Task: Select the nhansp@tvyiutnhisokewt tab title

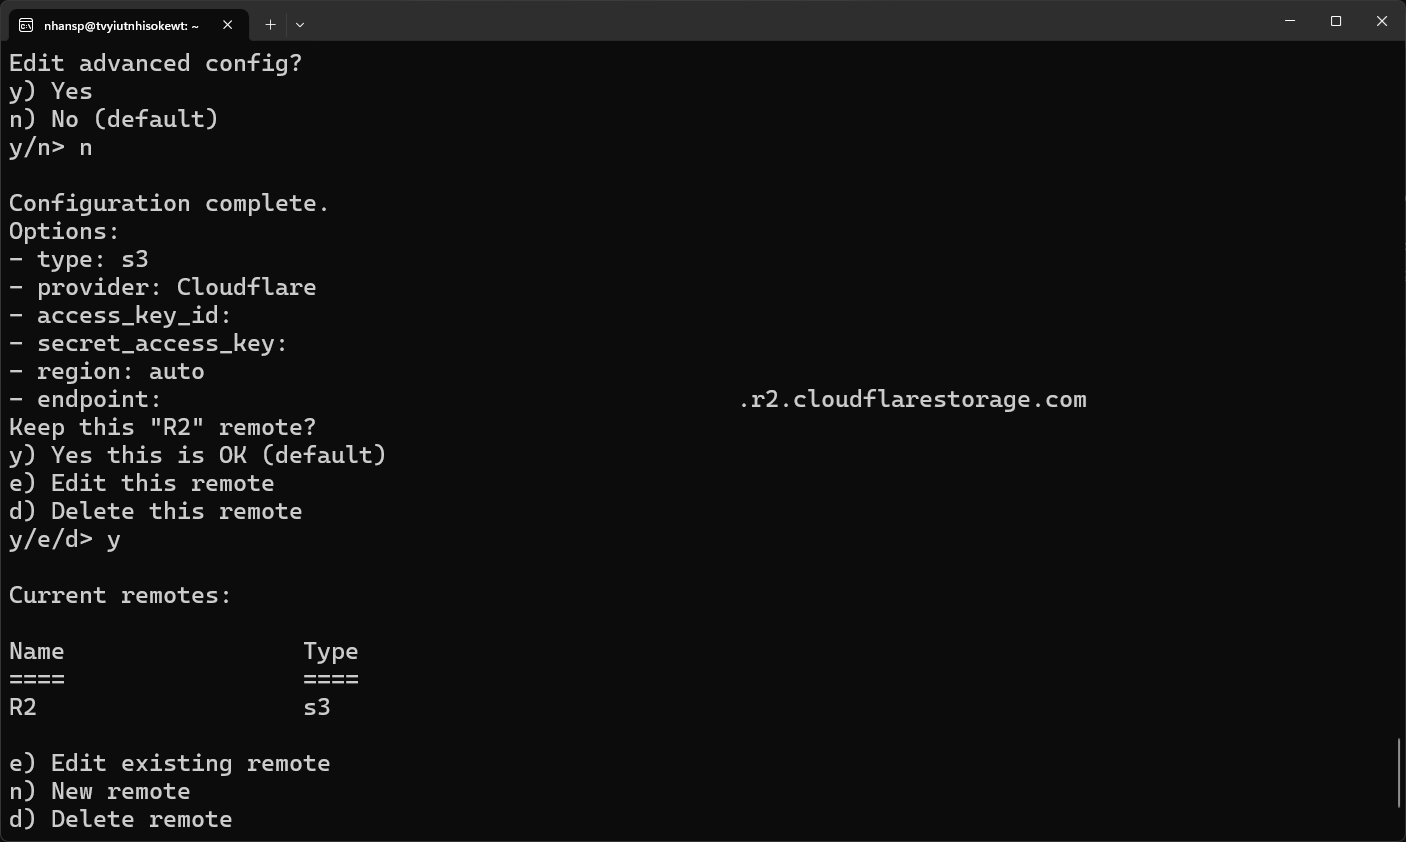Action: (121, 25)
